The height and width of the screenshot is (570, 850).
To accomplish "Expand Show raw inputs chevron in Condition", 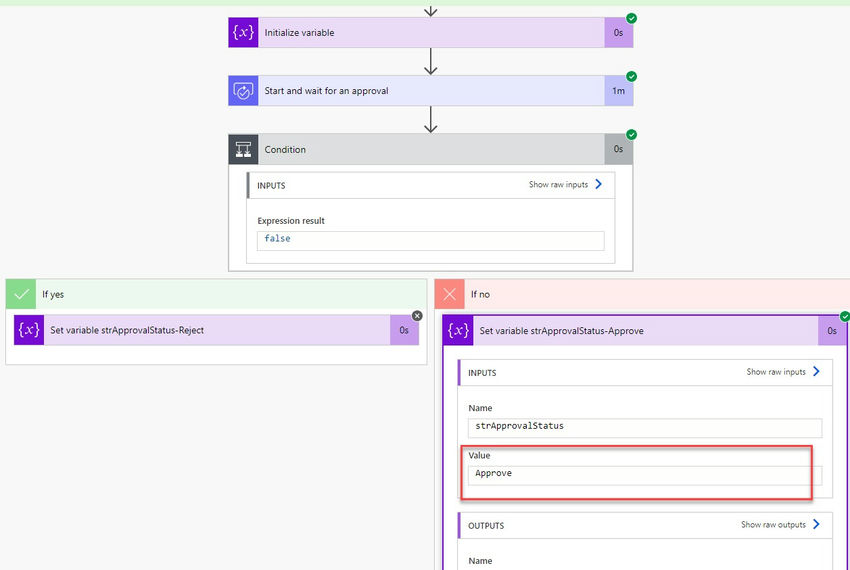I will tap(598, 184).
